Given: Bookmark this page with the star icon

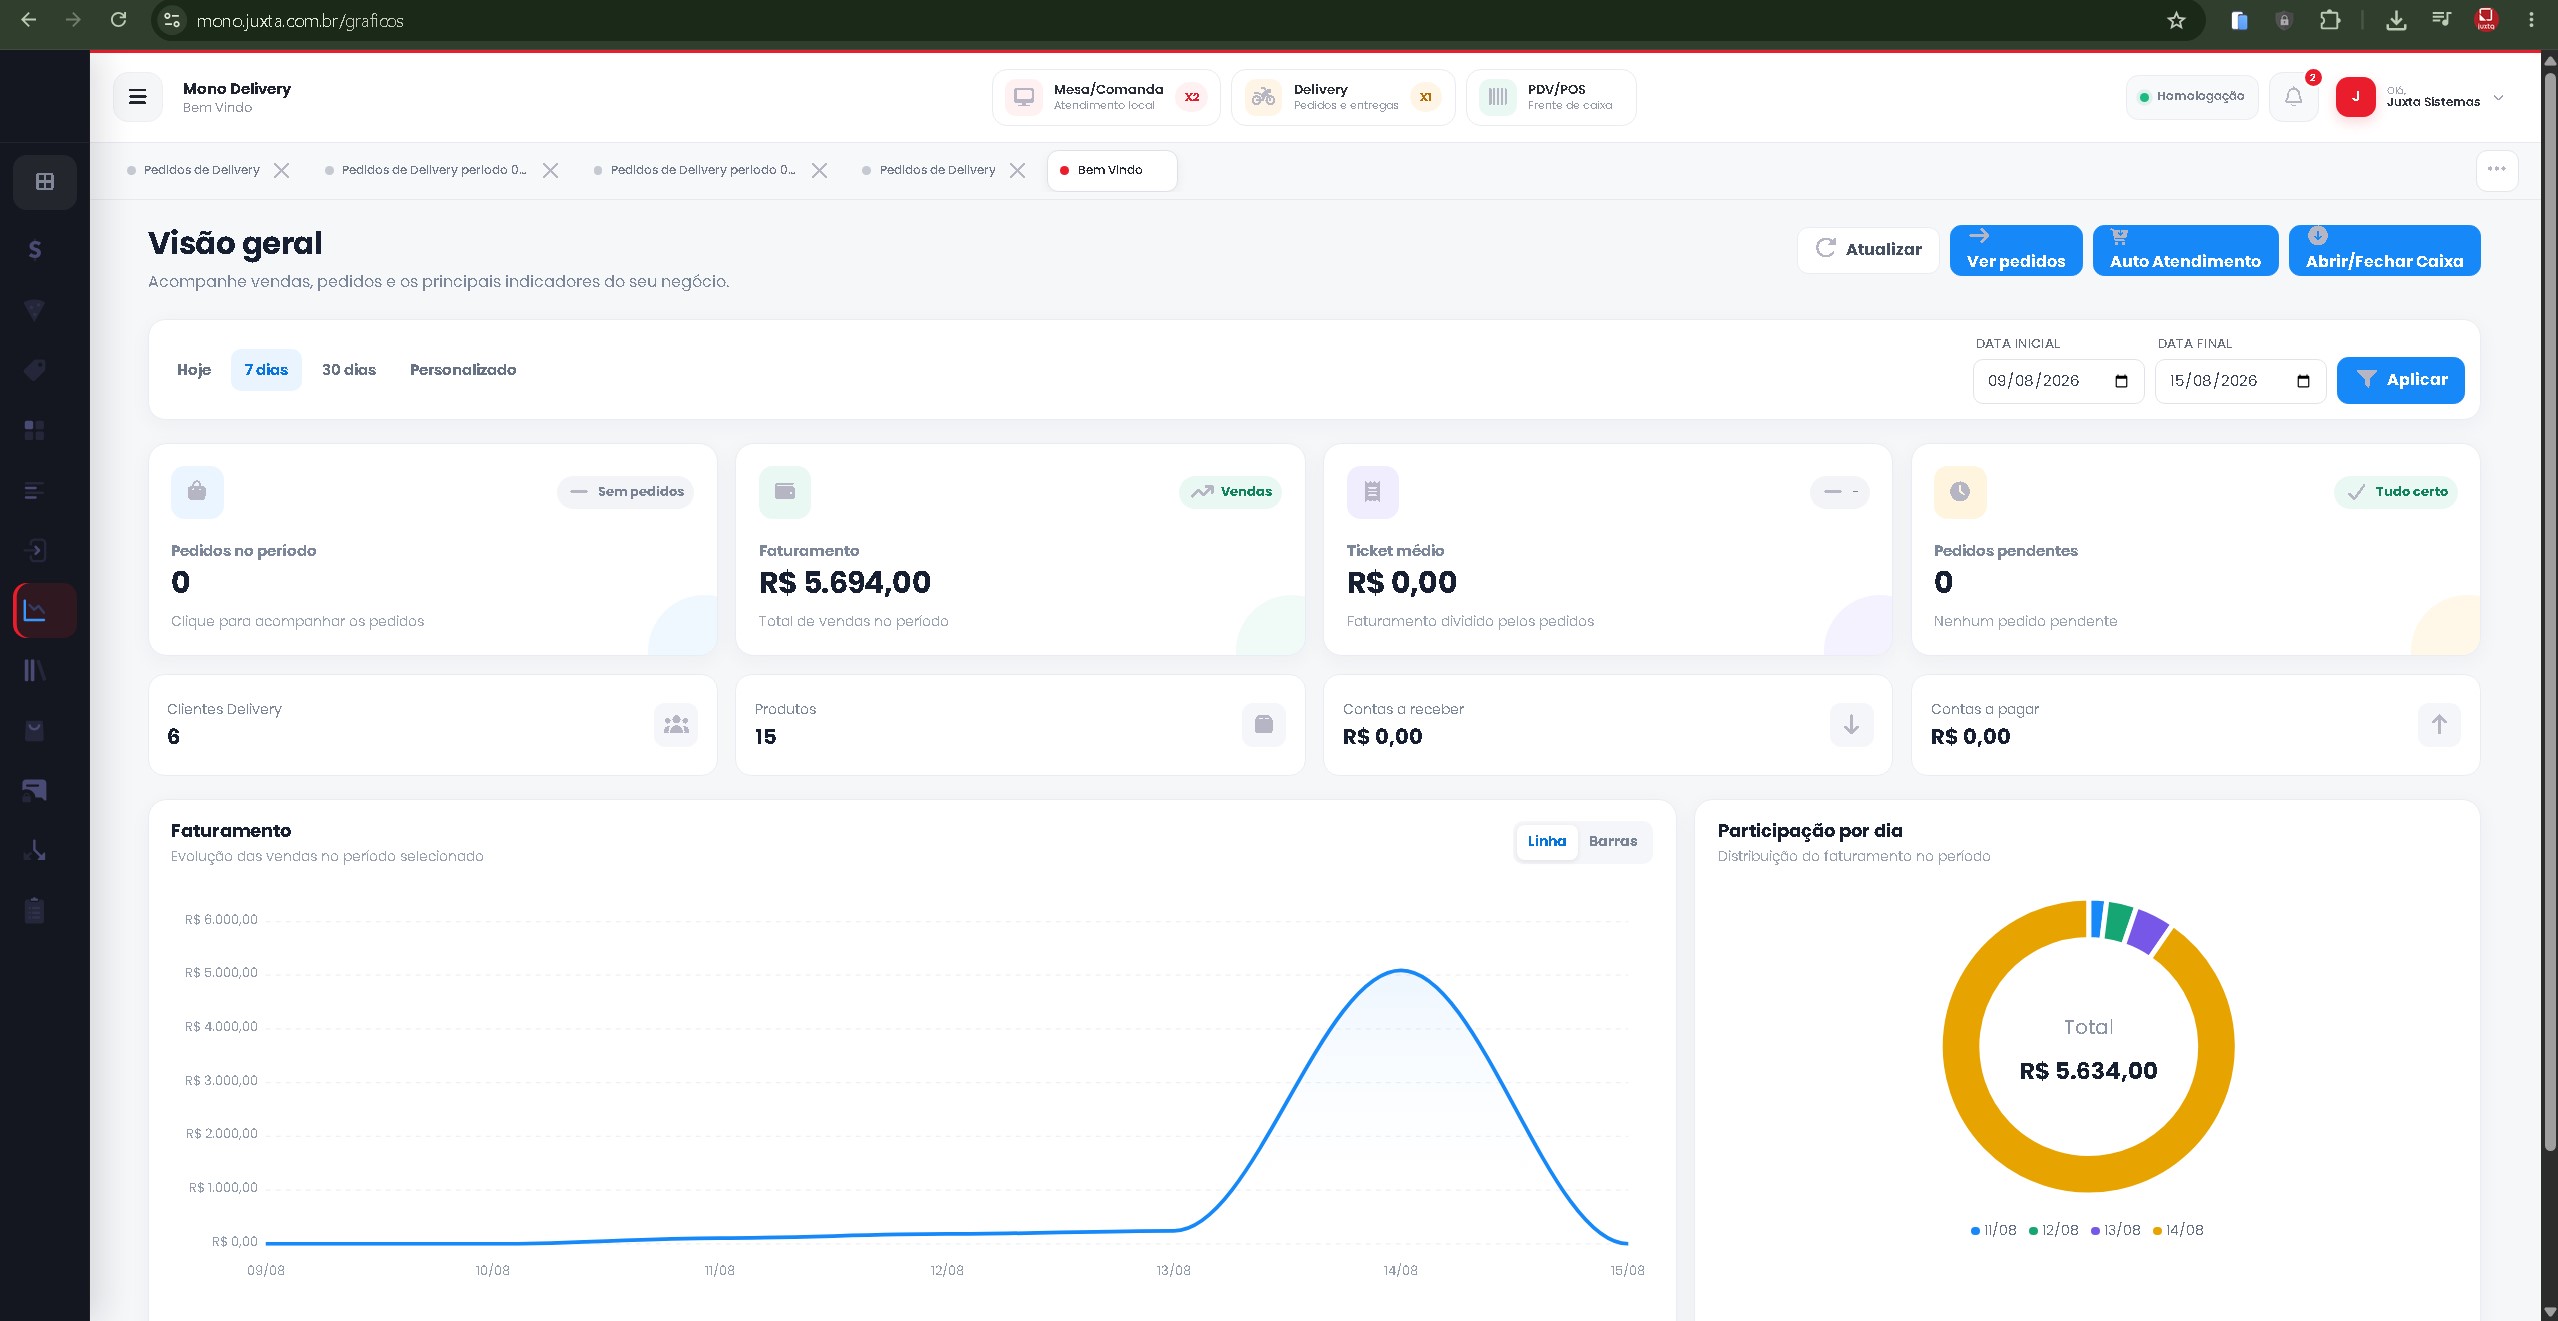Looking at the screenshot, I should [x=2177, y=20].
